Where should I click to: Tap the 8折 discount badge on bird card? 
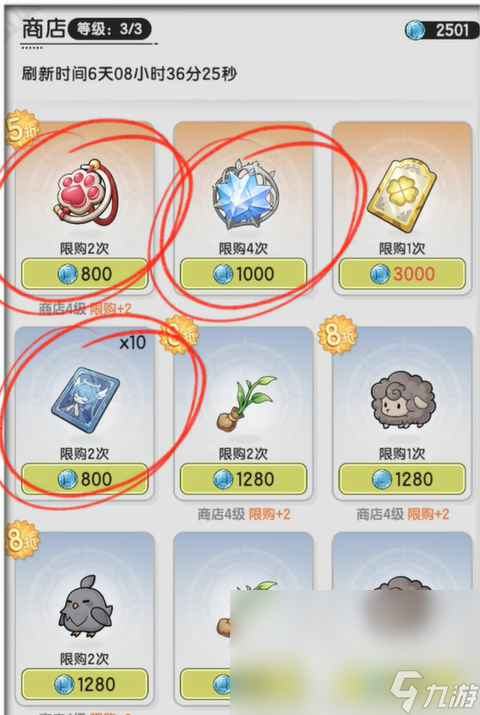click(x=21, y=540)
